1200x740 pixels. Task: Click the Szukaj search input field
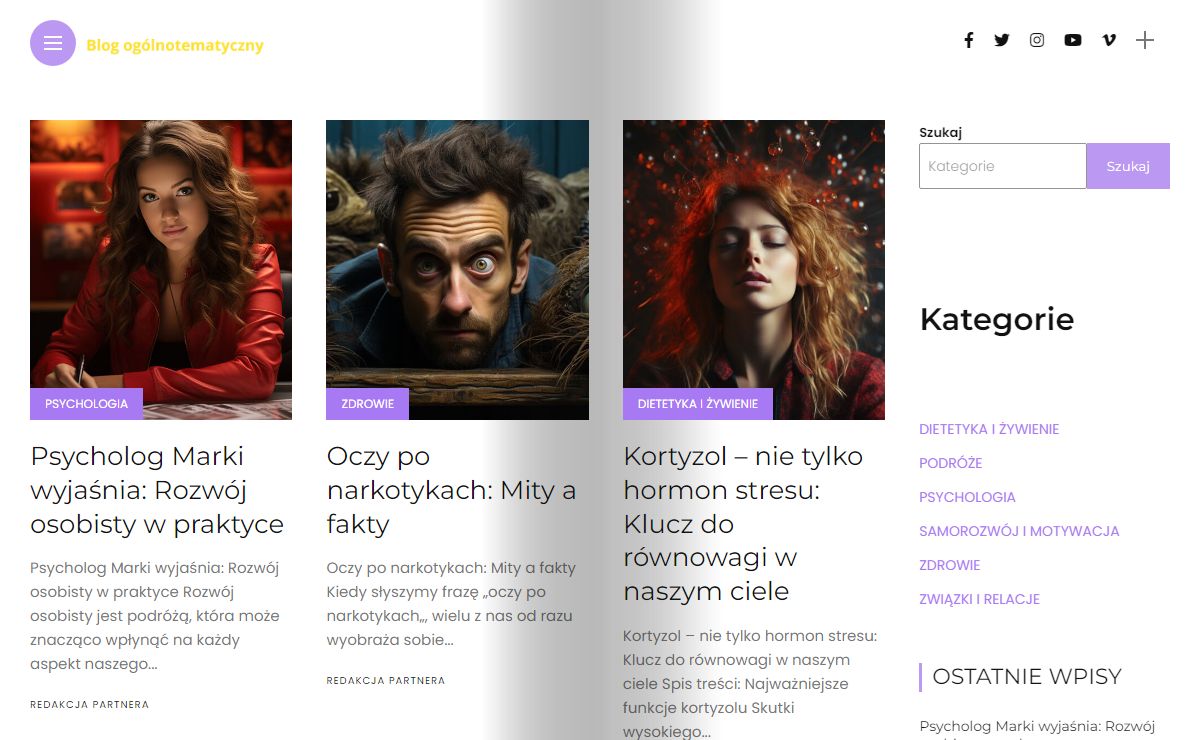(x=1003, y=166)
